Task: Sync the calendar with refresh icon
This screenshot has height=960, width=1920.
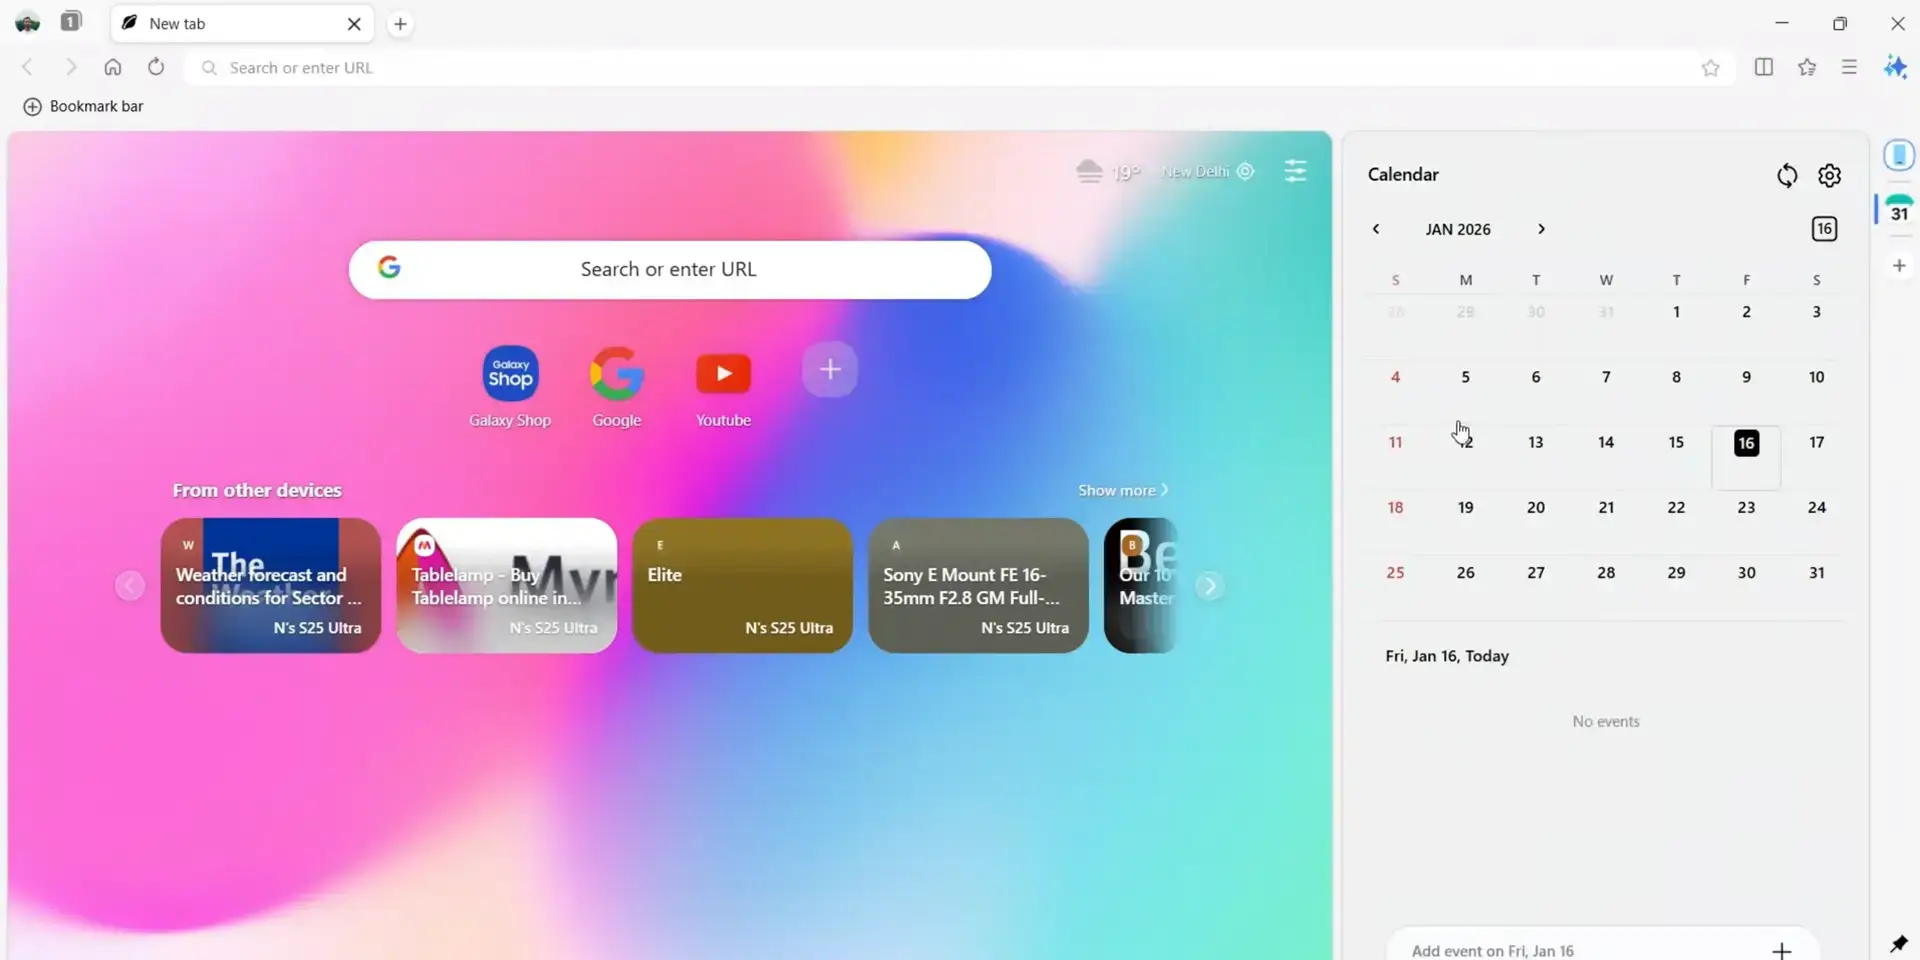Action: click(x=1787, y=175)
